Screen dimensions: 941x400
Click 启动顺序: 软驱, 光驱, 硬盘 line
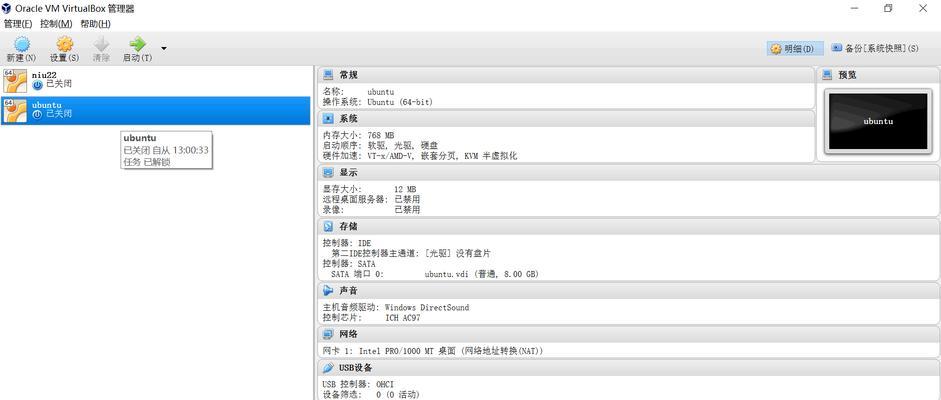[x=380, y=146]
